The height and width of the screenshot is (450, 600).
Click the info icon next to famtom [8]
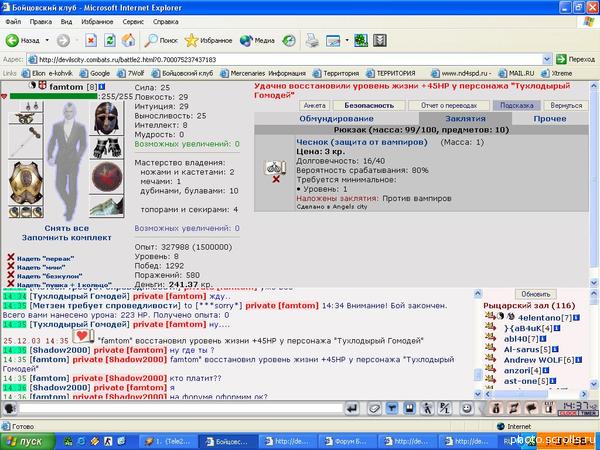point(102,87)
